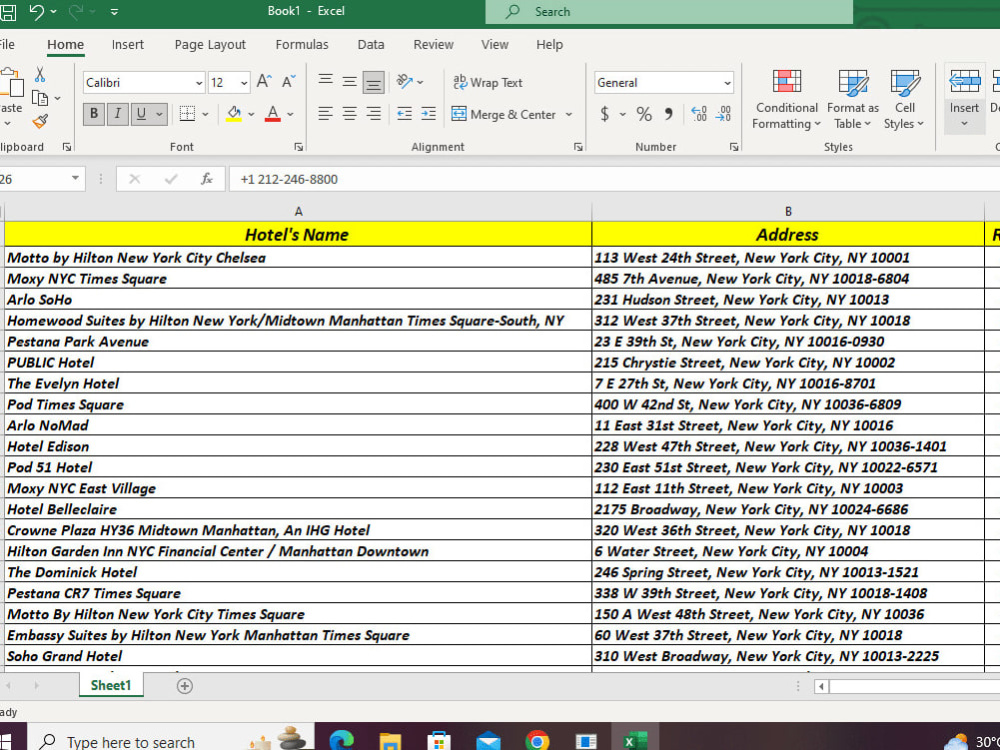
Task: Click the Cut scissors icon
Action: (x=40, y=75)
